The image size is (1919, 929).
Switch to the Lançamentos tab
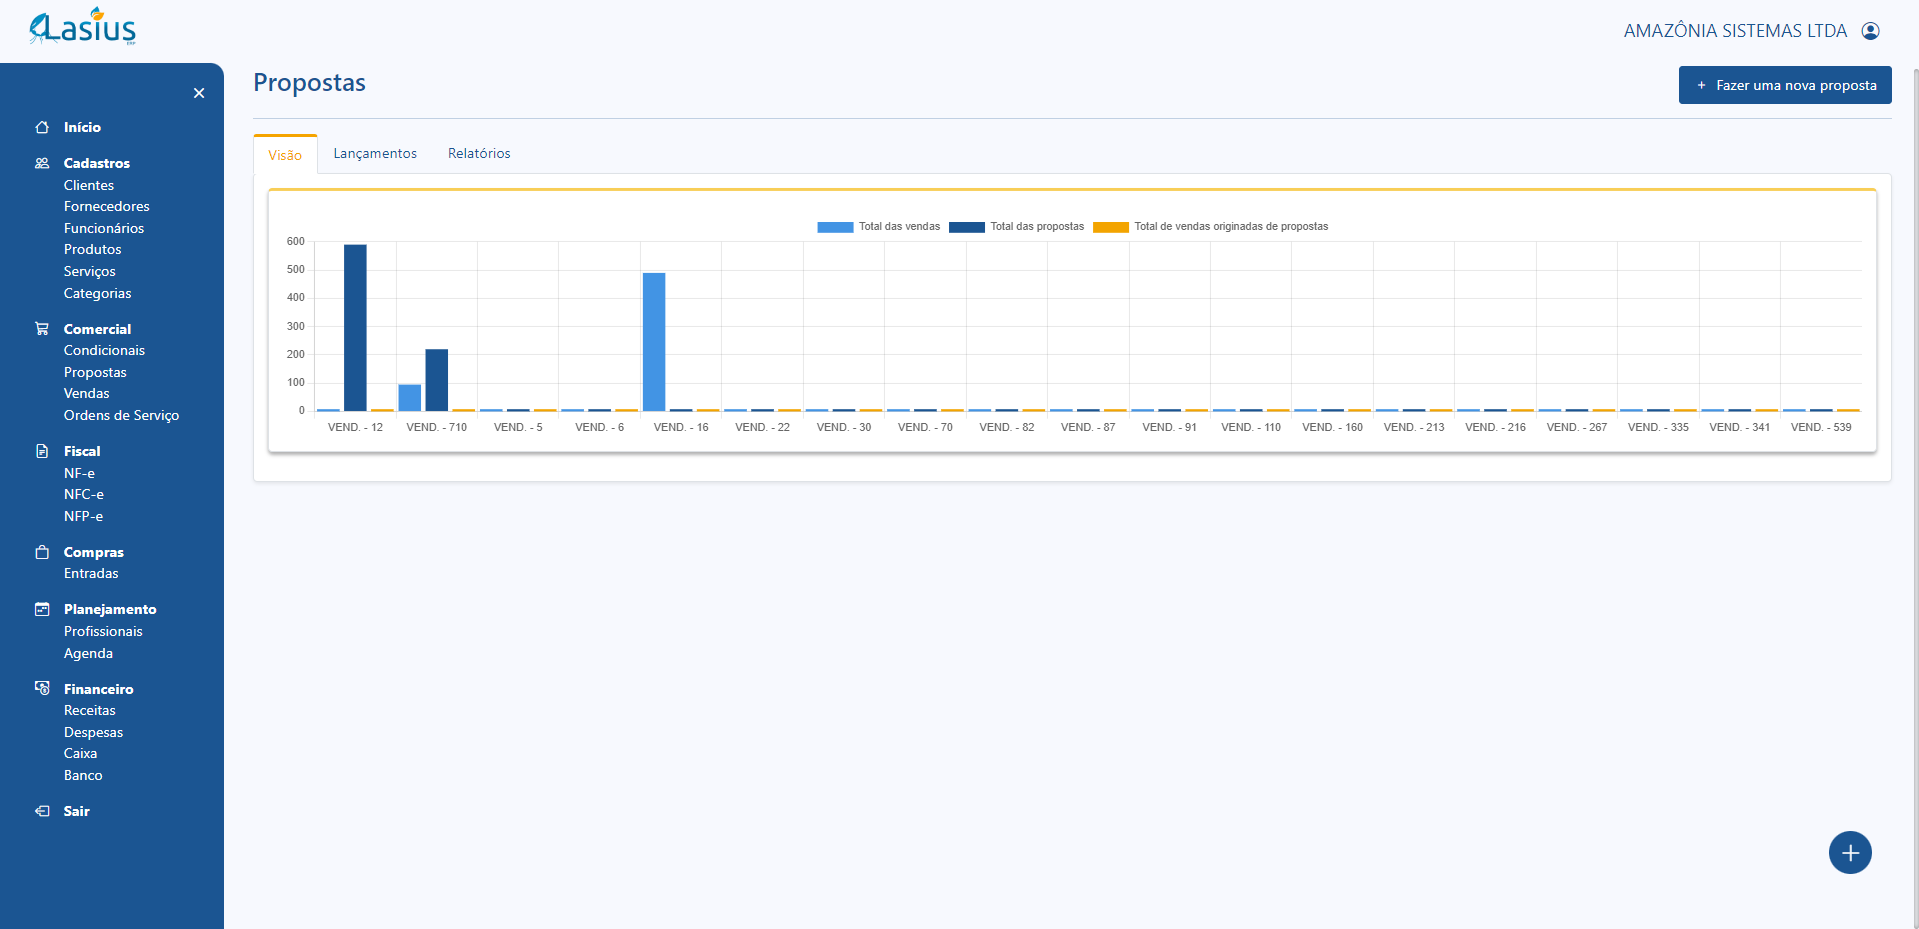pyautogui.click(x=375, y=154)
